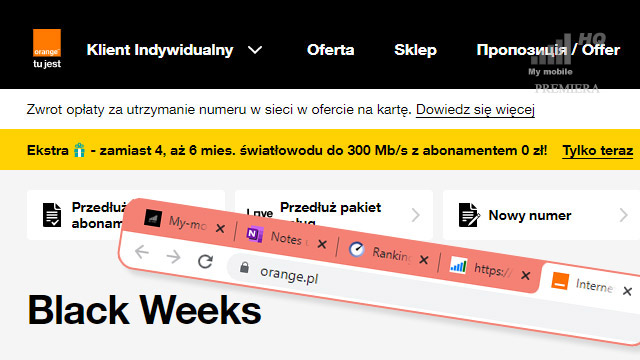Click the orange favicon on Internet tab
640x360 pixels.
tap(560, 281)
